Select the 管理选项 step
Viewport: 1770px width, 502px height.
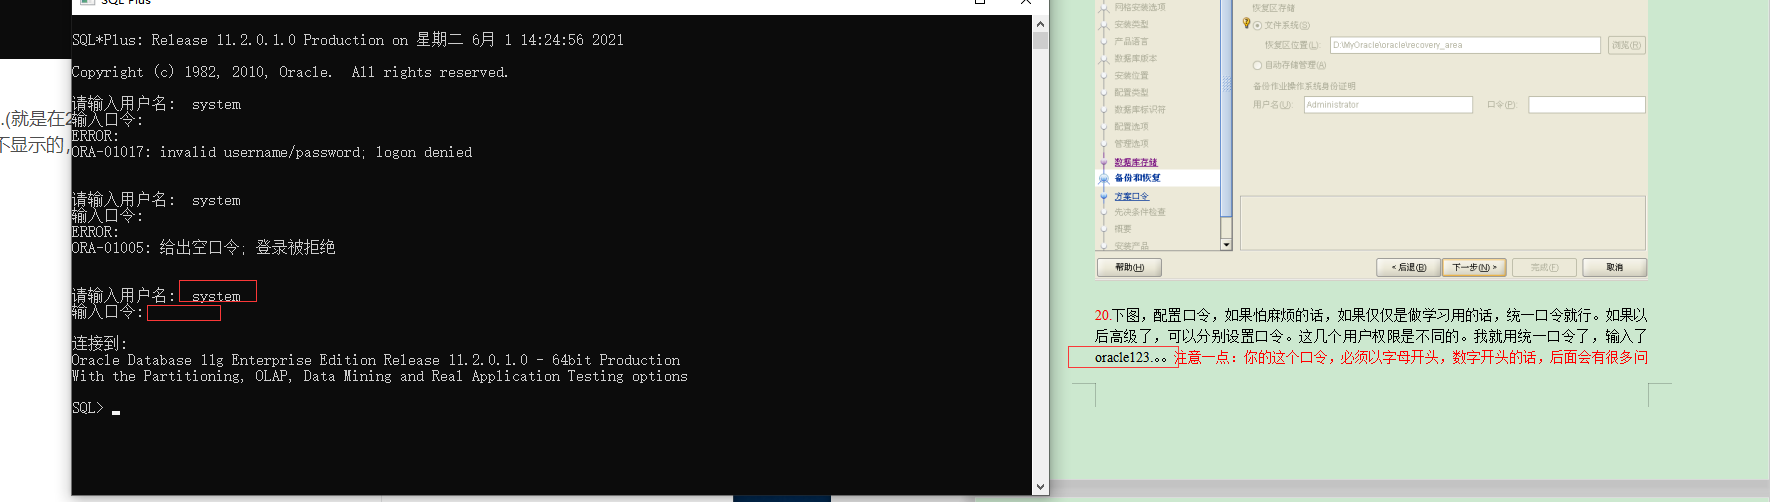[x=1131, y=143]
